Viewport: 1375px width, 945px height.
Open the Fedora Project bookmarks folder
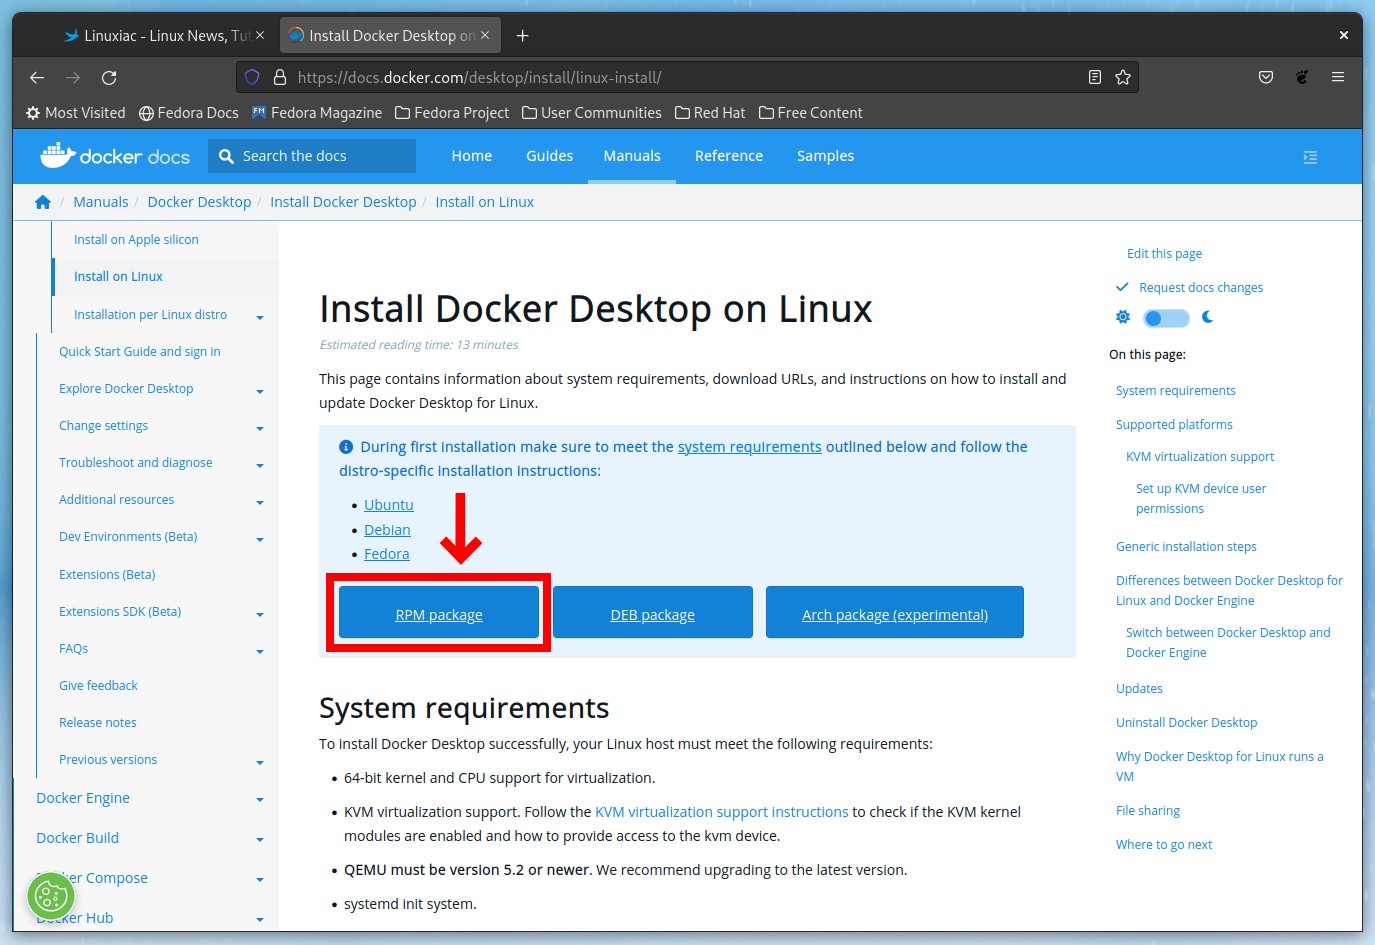452,113
